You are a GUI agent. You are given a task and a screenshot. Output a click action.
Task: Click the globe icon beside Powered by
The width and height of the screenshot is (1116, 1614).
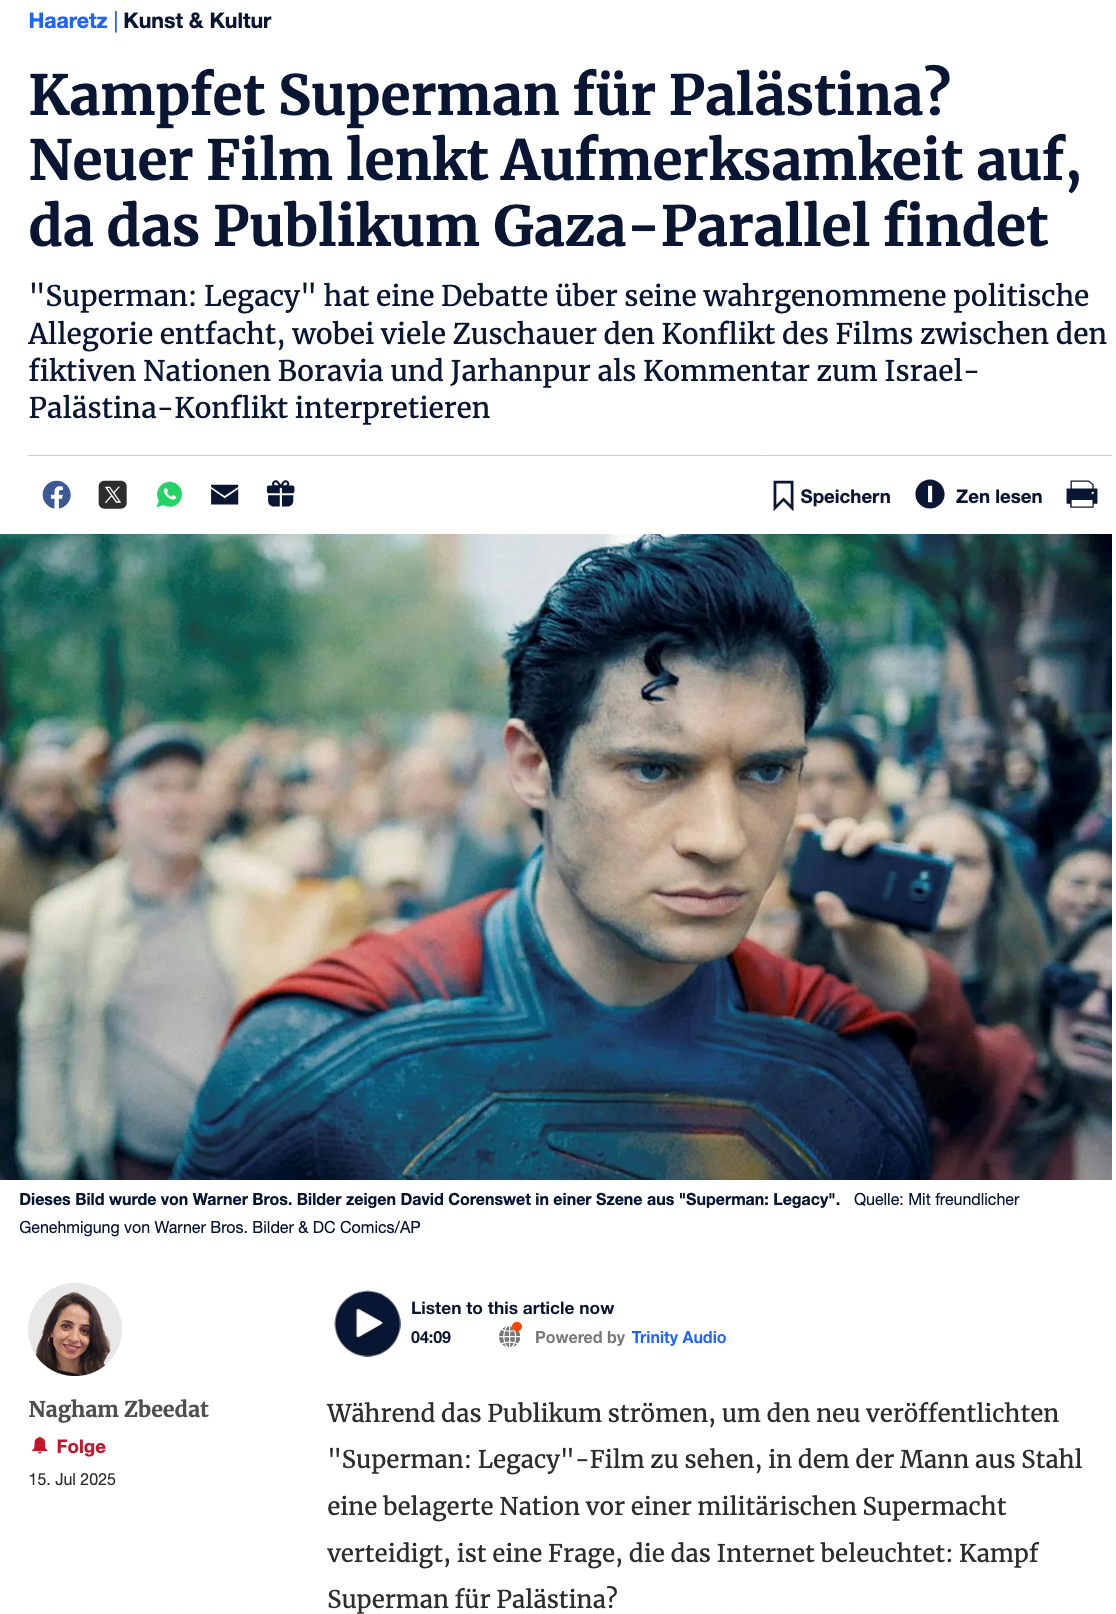click(510, 1336)
